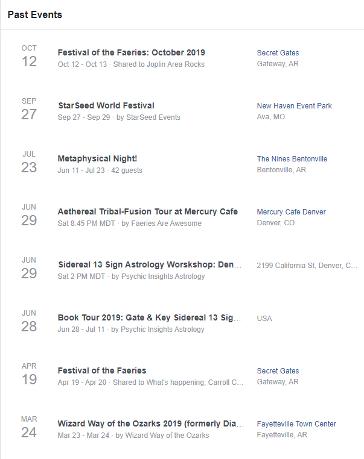Open the Metaphysical Night! event
The width and height of the screenshot is (364, 459).
pos(97,158)
